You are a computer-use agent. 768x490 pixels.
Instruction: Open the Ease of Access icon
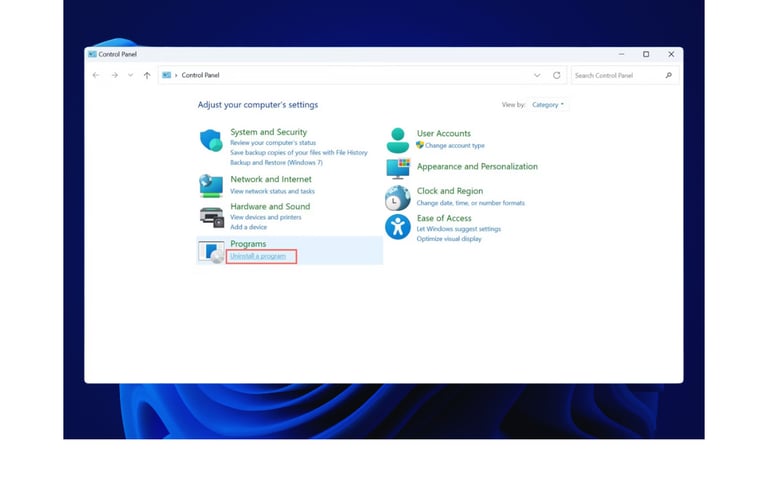(x=397, y=227)
